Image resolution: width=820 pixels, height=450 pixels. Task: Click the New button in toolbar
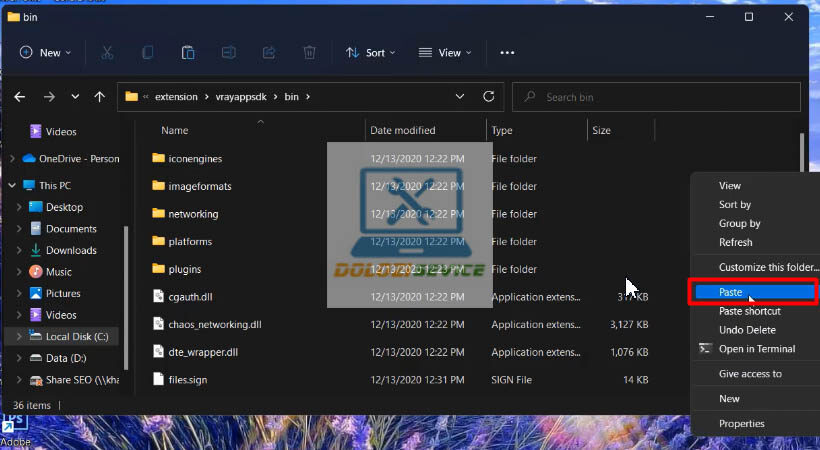click(x=41, y=53)
